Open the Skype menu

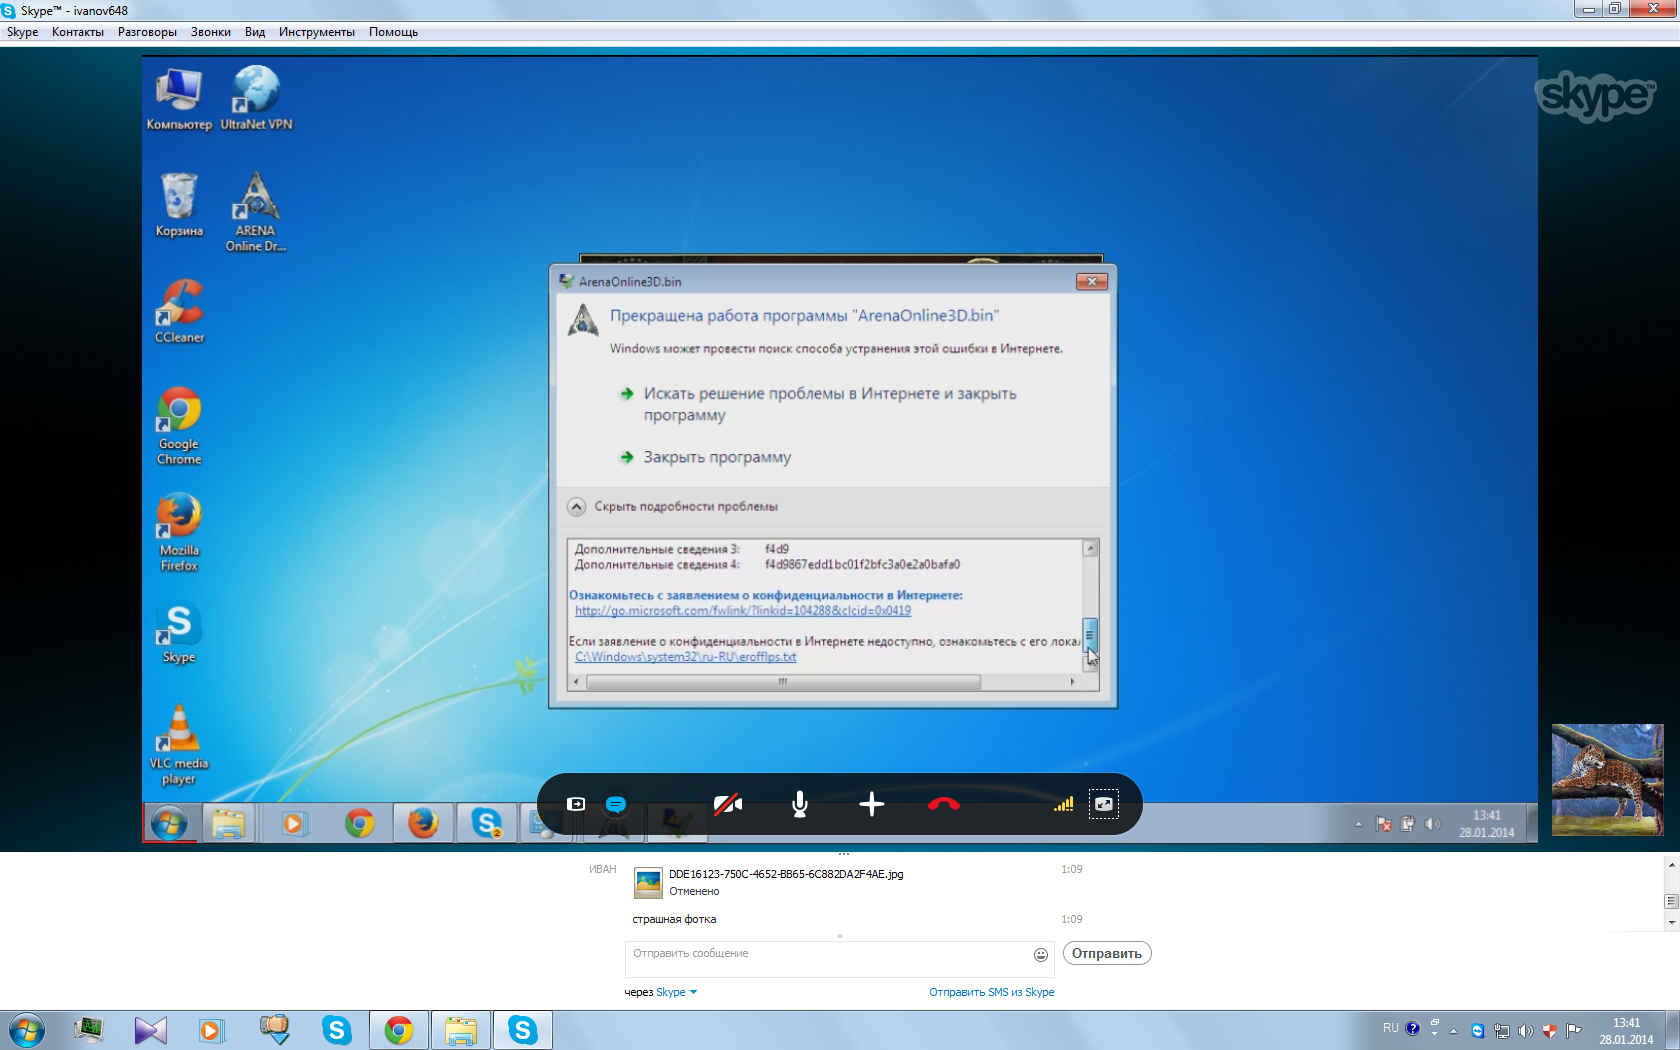(x=22, y=32)
